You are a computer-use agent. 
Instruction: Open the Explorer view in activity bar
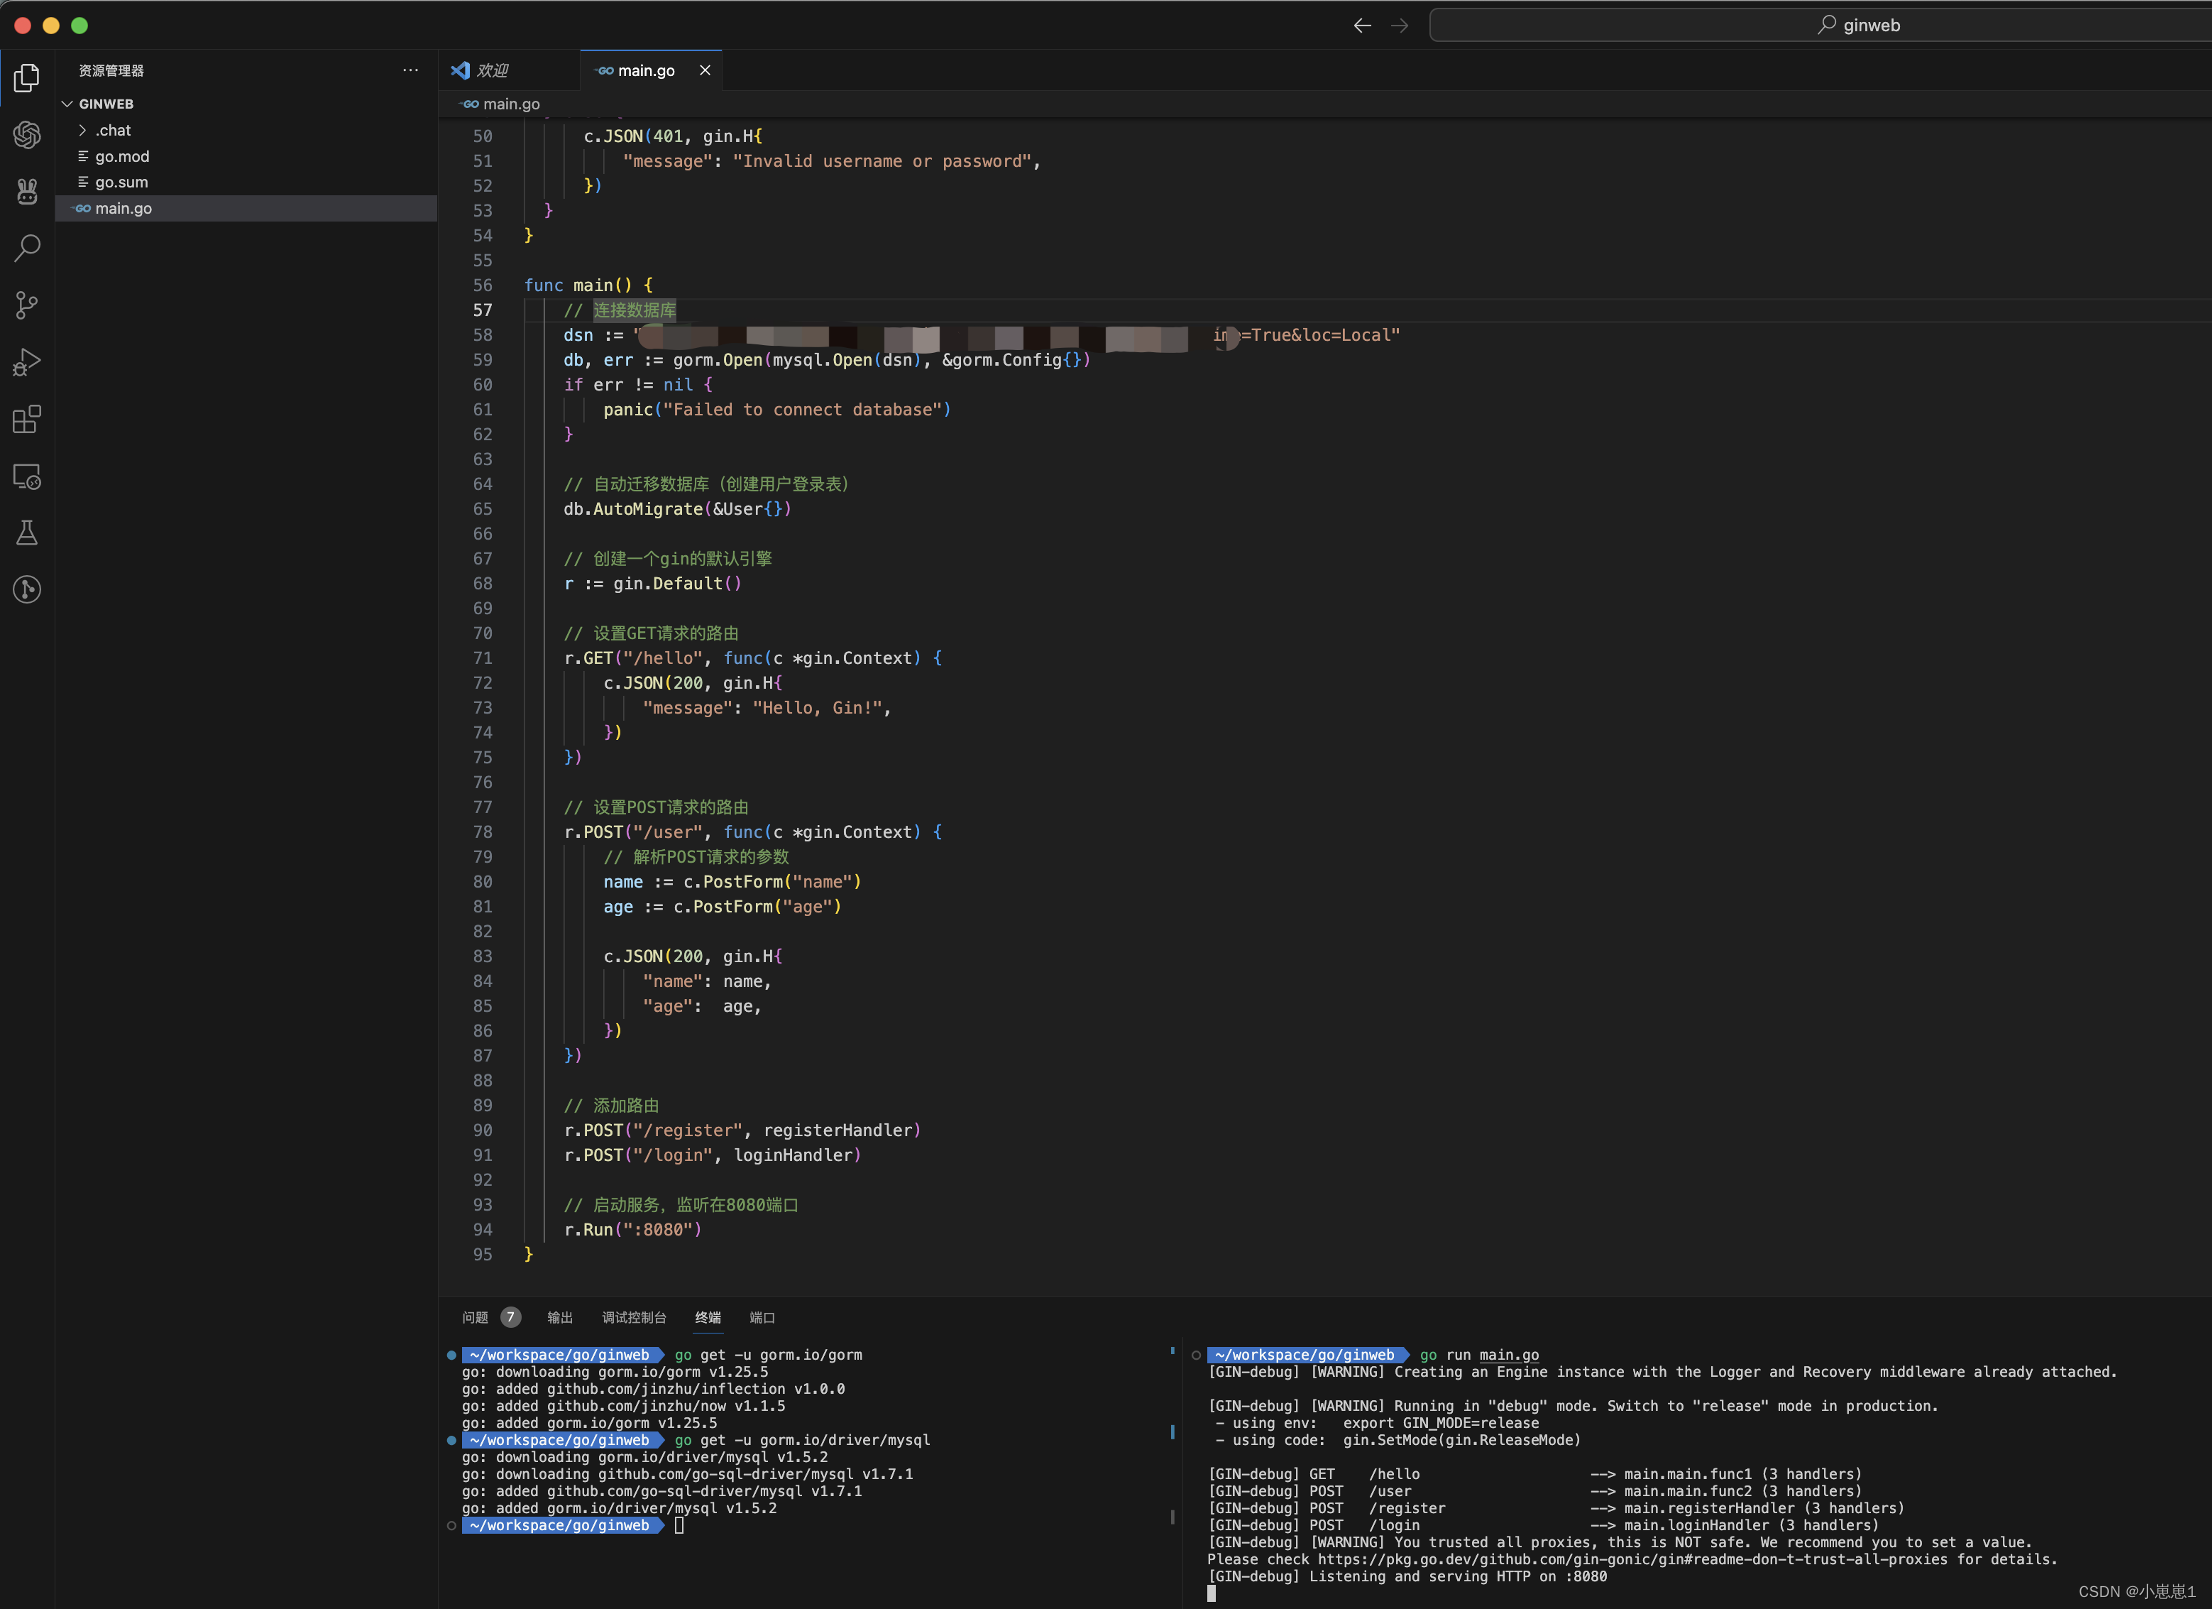point(27,78)
